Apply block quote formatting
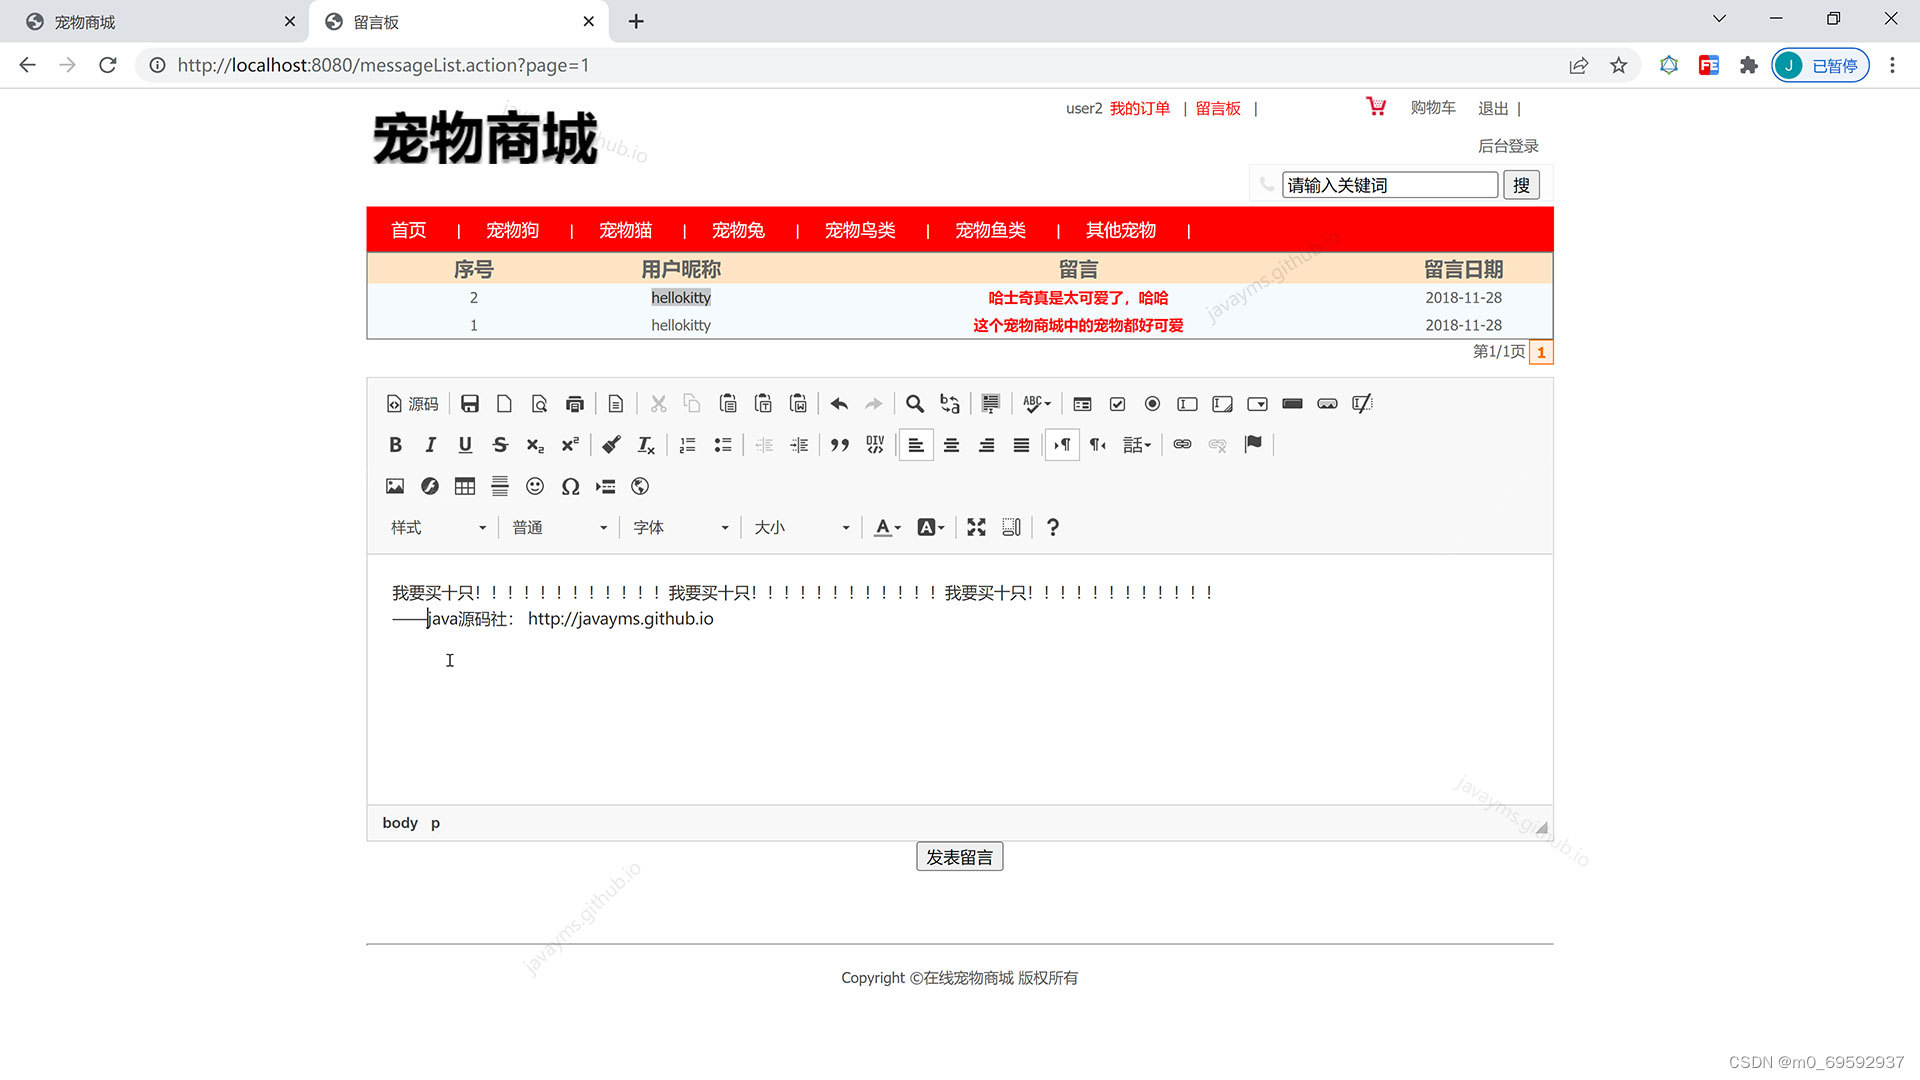Screen dimensions: 1920x1080 pos(840,445)
